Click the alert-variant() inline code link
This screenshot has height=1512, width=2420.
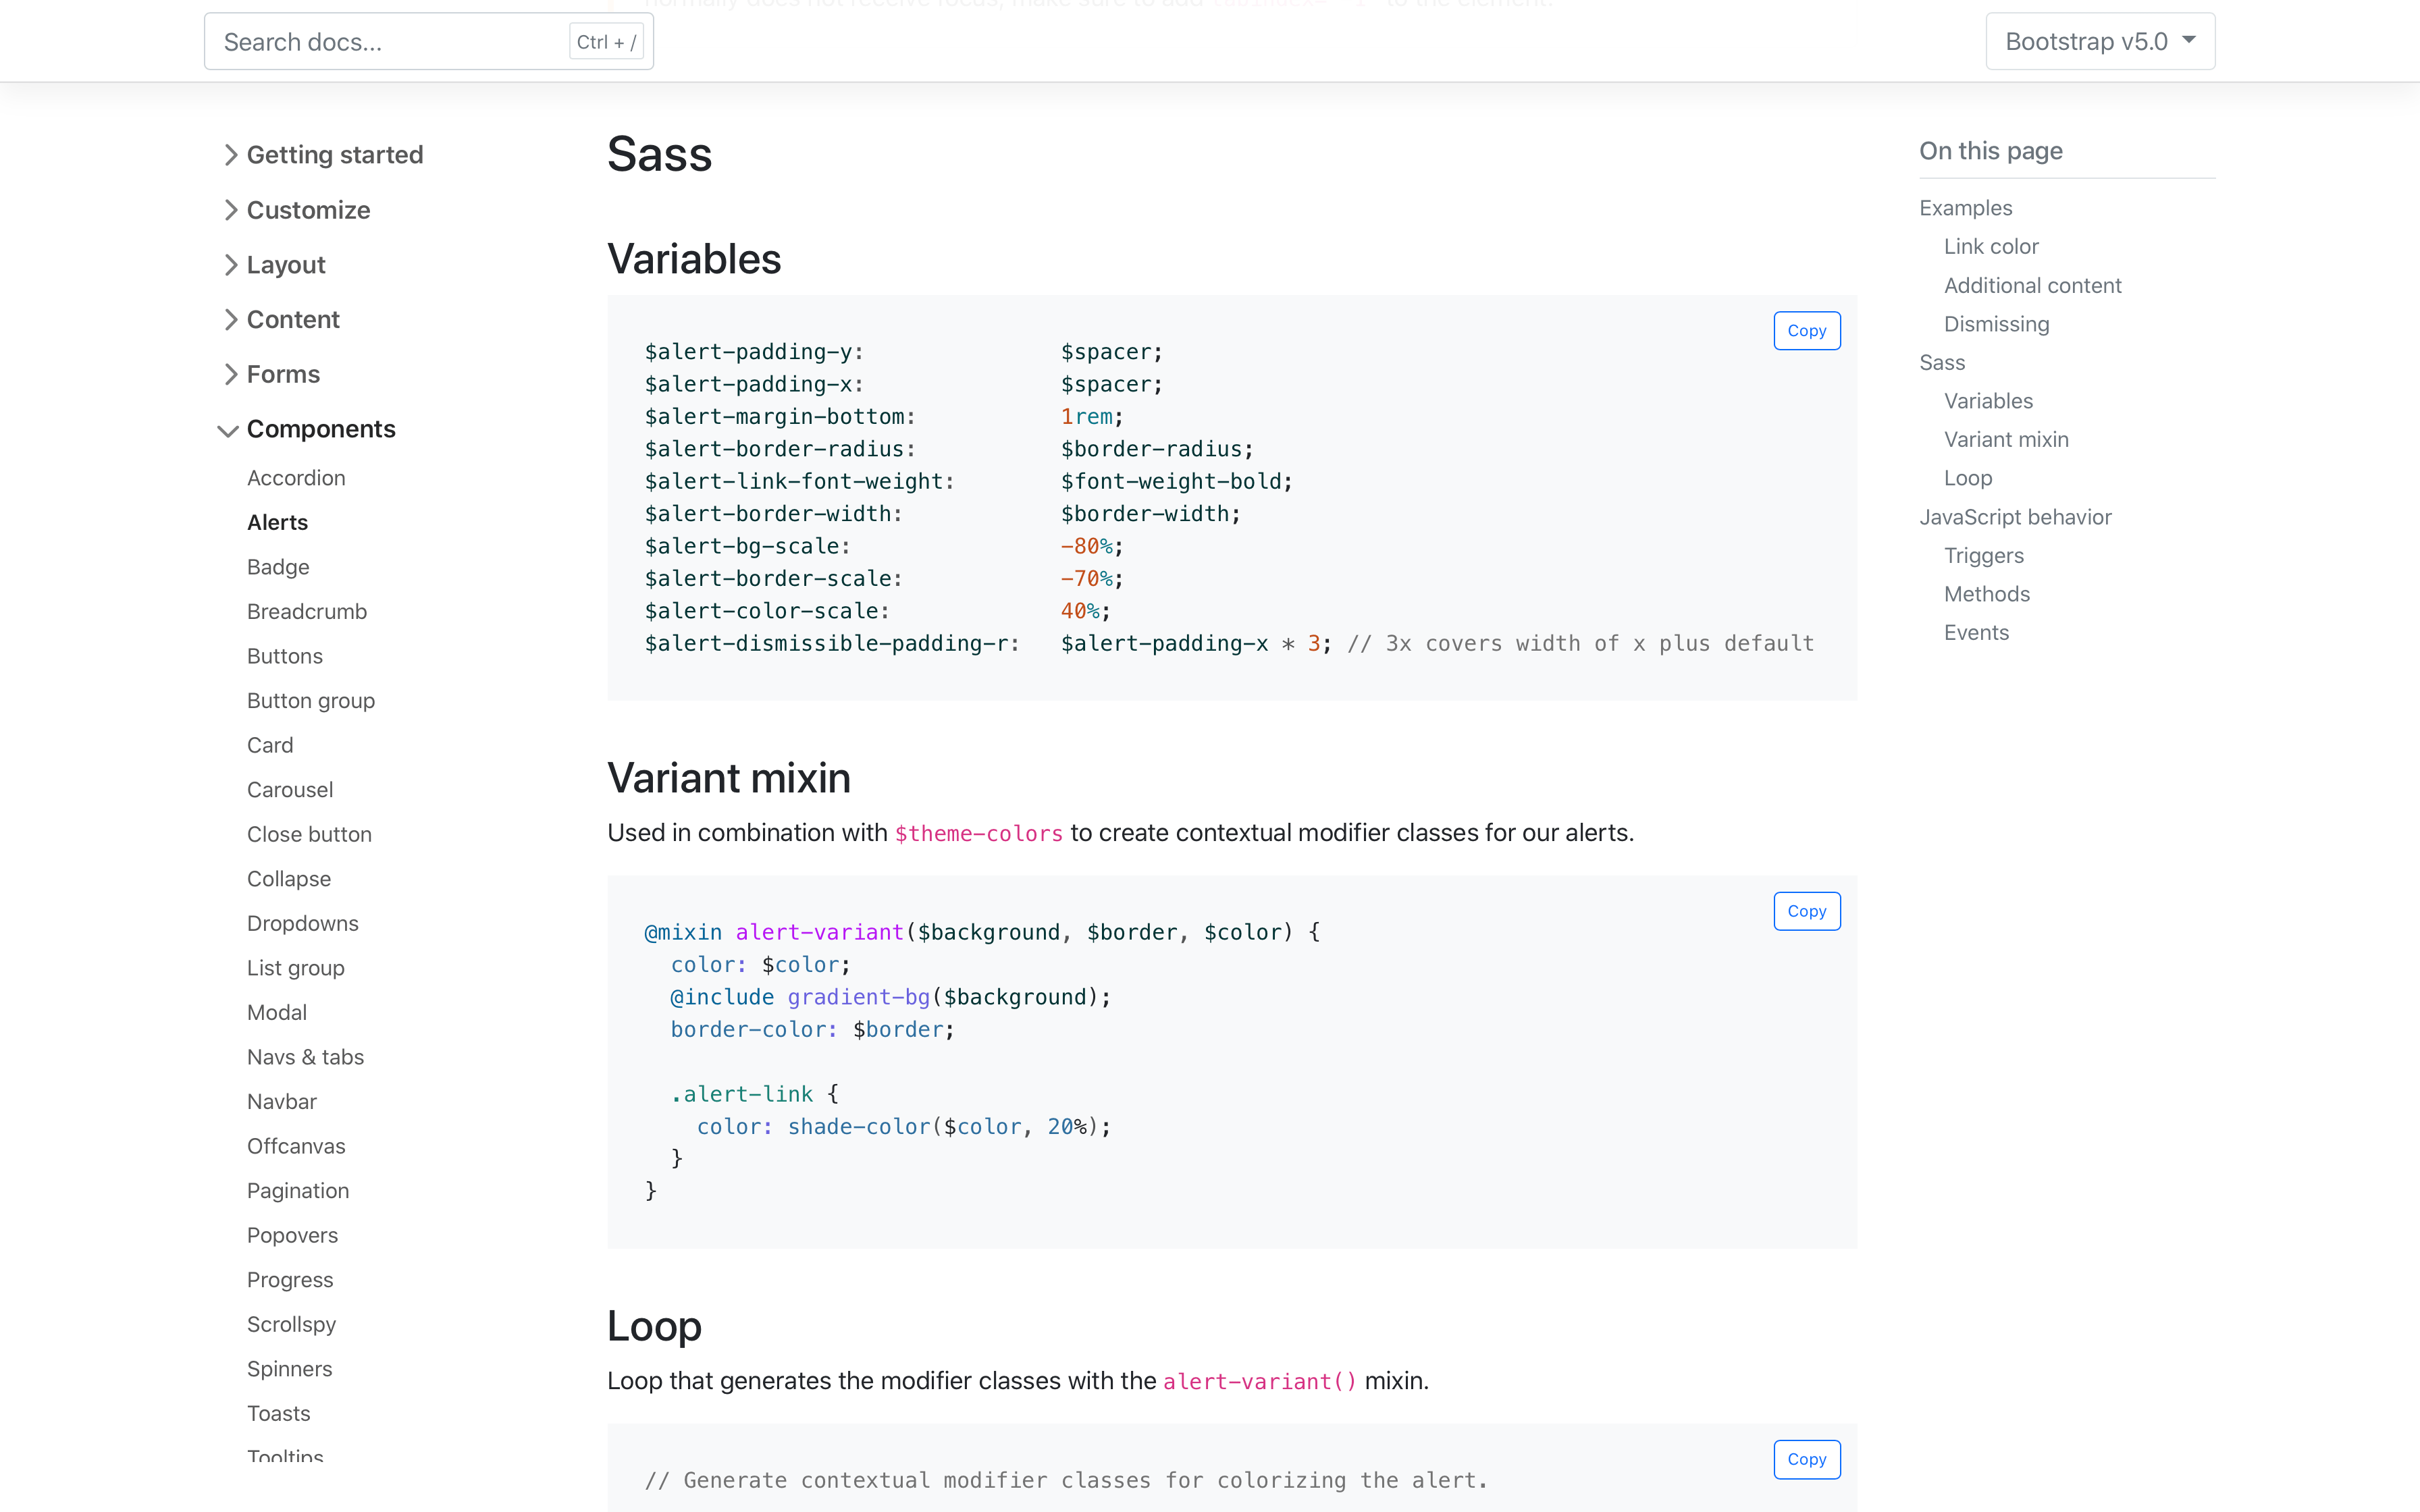(x=1258, y=1380)
